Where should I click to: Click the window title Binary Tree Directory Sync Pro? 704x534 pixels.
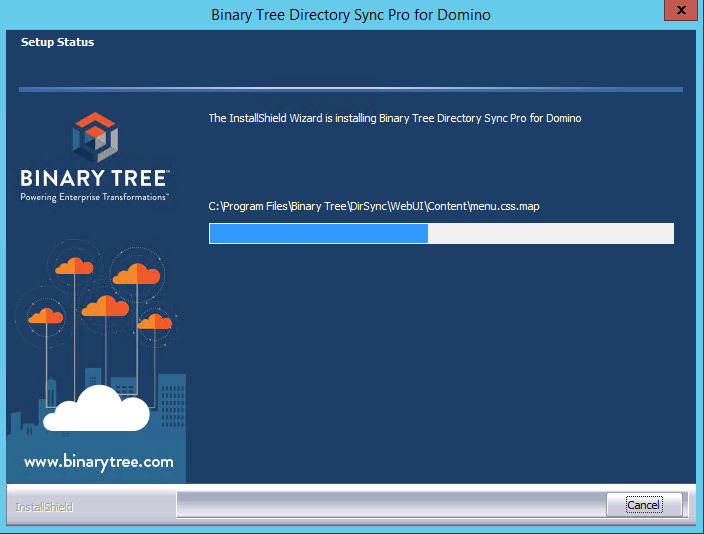(x=351, y=15)
